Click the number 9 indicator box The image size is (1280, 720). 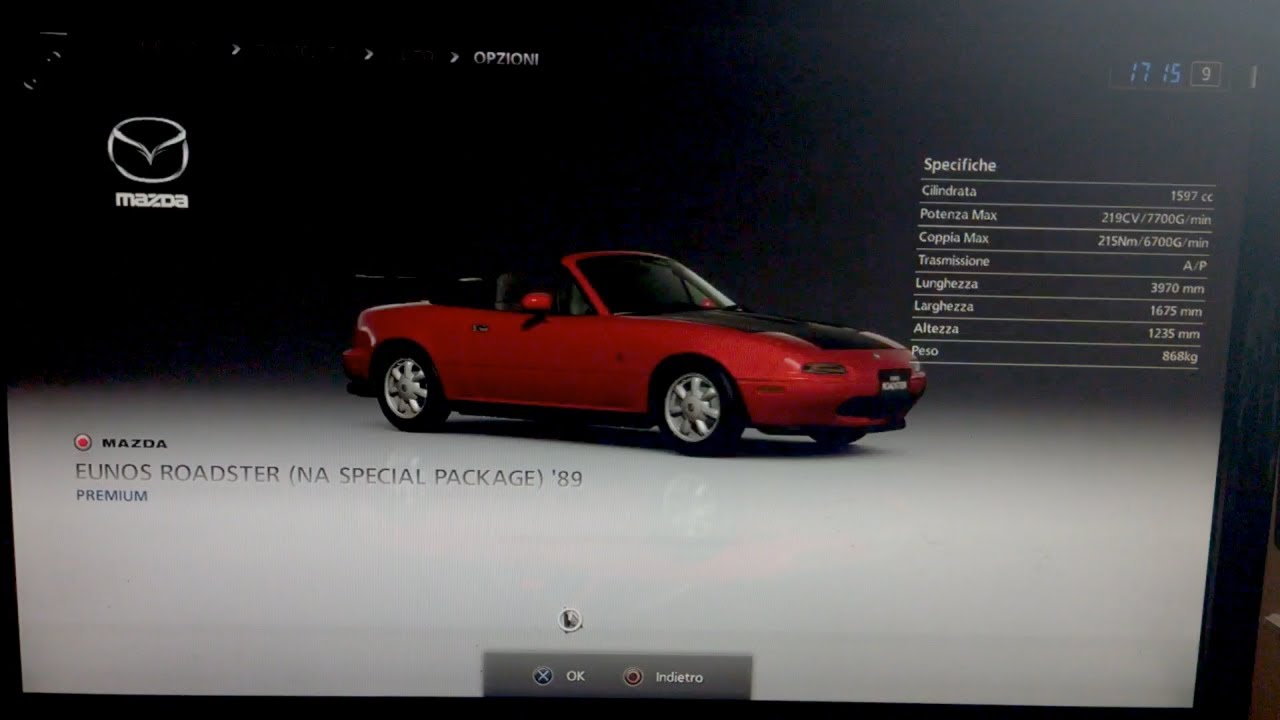point(1206,73)
